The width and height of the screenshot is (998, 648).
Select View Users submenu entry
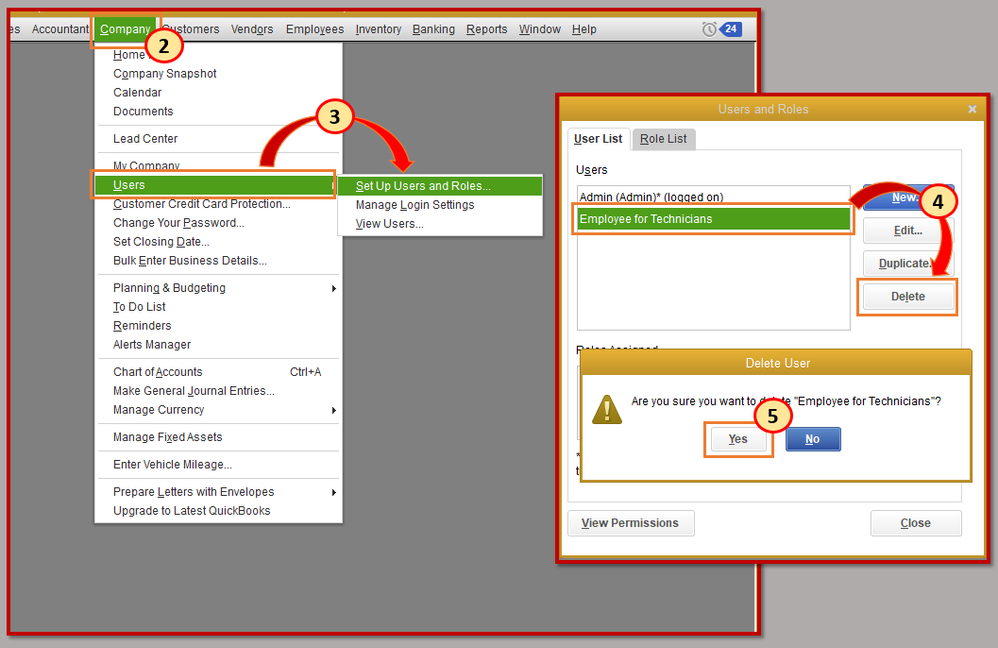pyautogui.click(x=390, y=224)
